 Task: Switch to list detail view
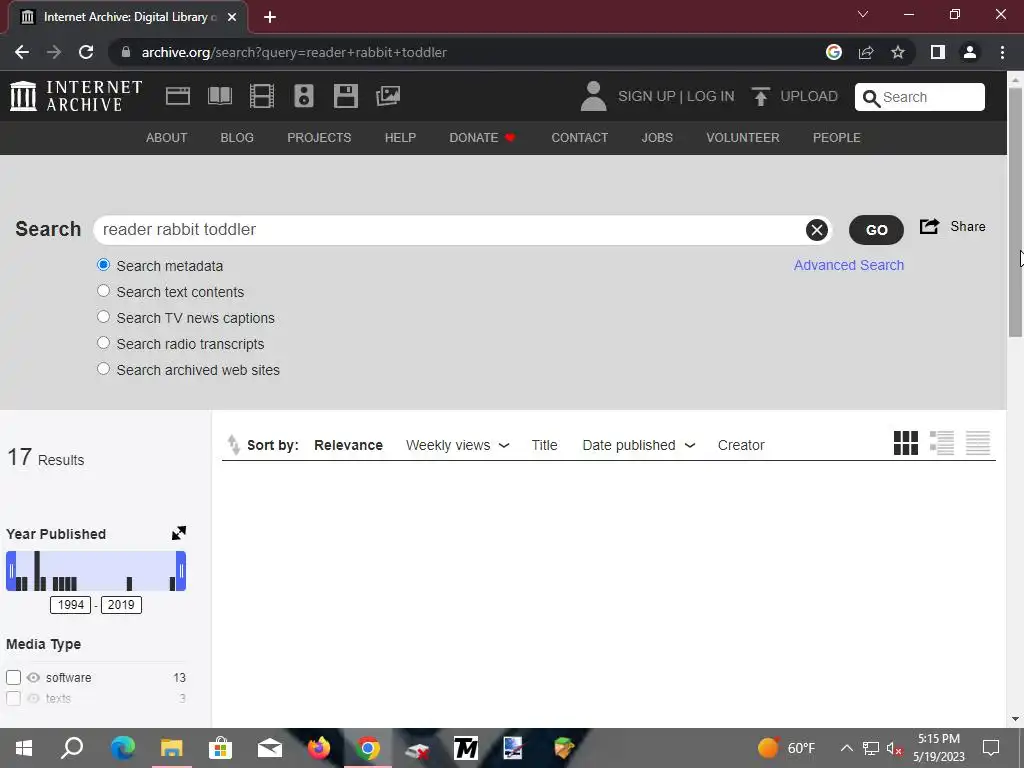(942, 443)
